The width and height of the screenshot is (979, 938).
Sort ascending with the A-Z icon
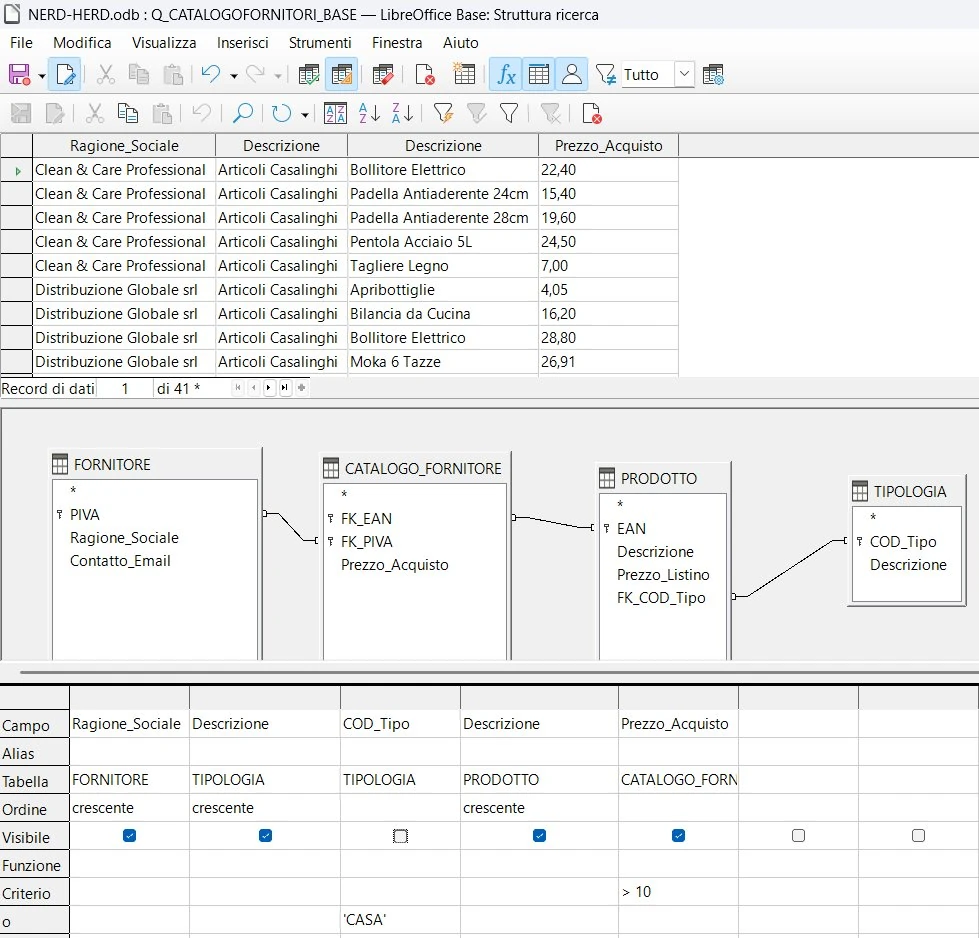coord(369,114)
